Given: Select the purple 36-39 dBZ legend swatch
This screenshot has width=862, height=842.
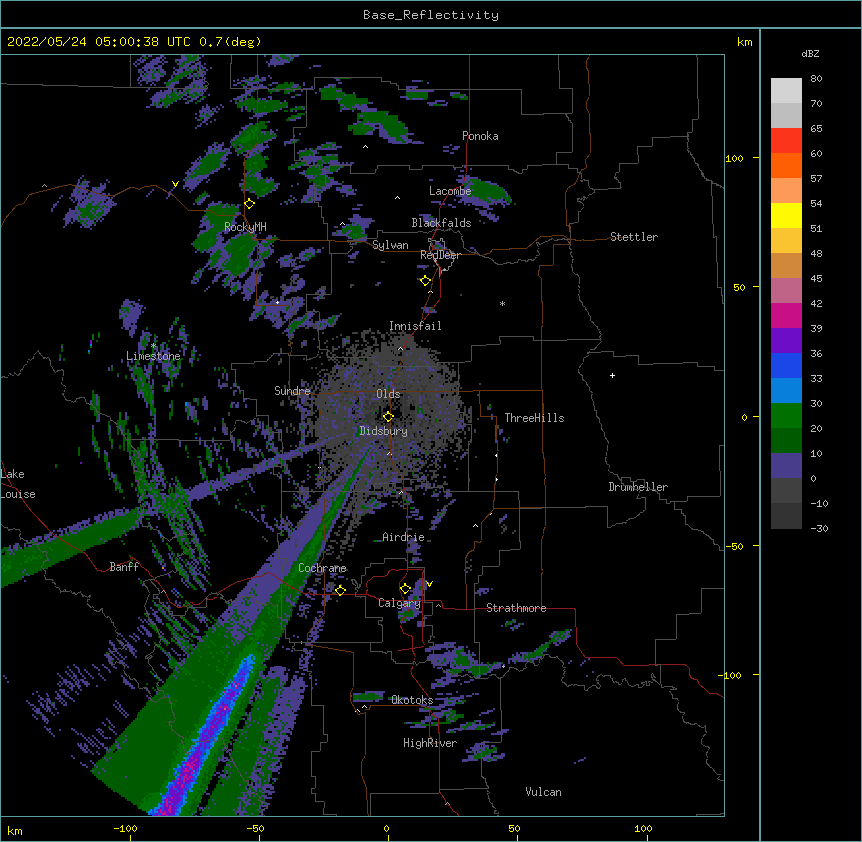Looking at the screenshot, I should 786,340.
